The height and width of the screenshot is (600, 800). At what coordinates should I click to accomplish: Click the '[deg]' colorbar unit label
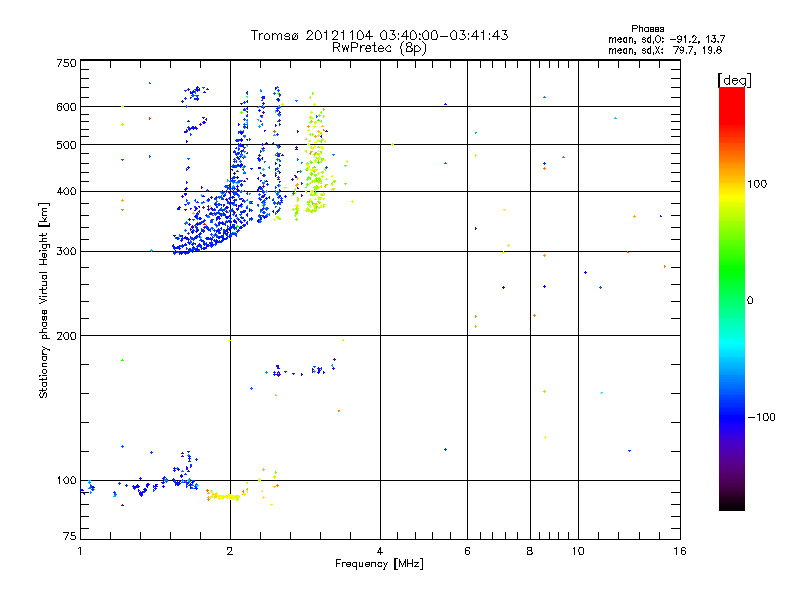pos(734,80)
